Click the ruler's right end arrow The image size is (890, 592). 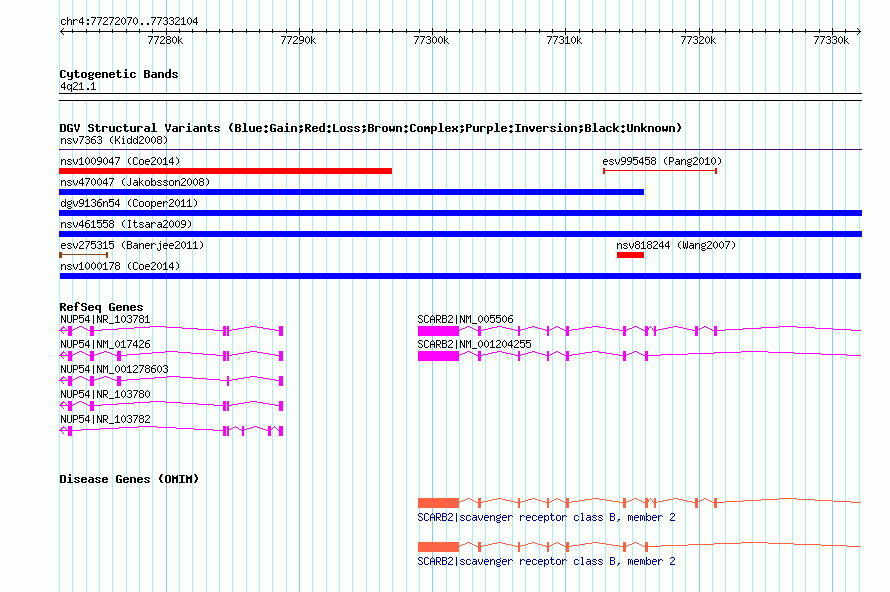click(x=859, y=32)
